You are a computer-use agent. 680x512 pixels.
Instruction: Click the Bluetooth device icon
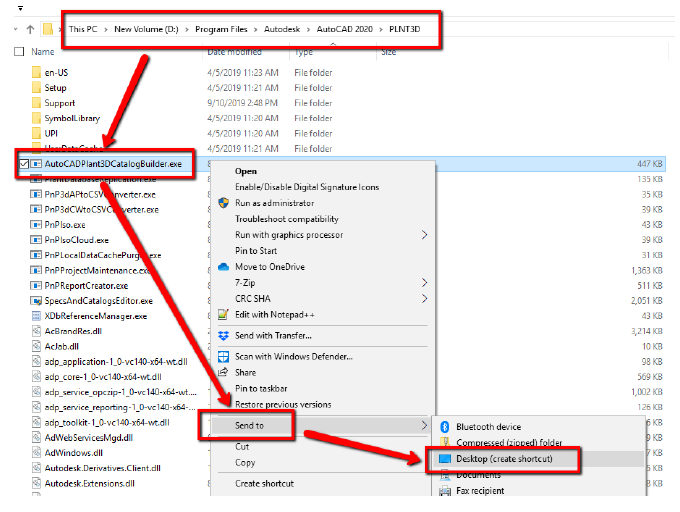click(443, 427)
